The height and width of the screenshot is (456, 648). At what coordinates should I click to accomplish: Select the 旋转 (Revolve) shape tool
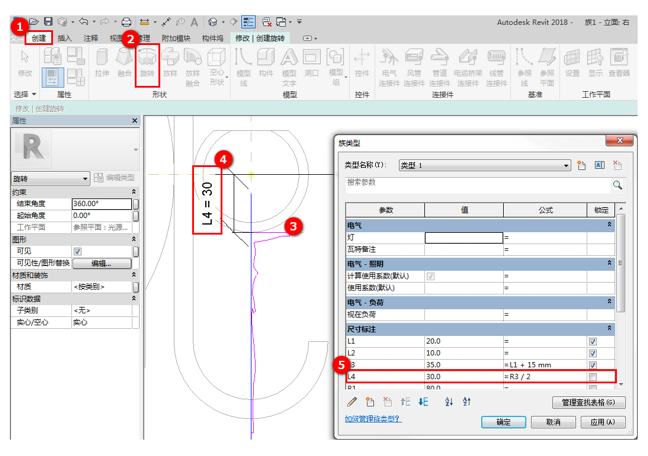click(147, 63)
